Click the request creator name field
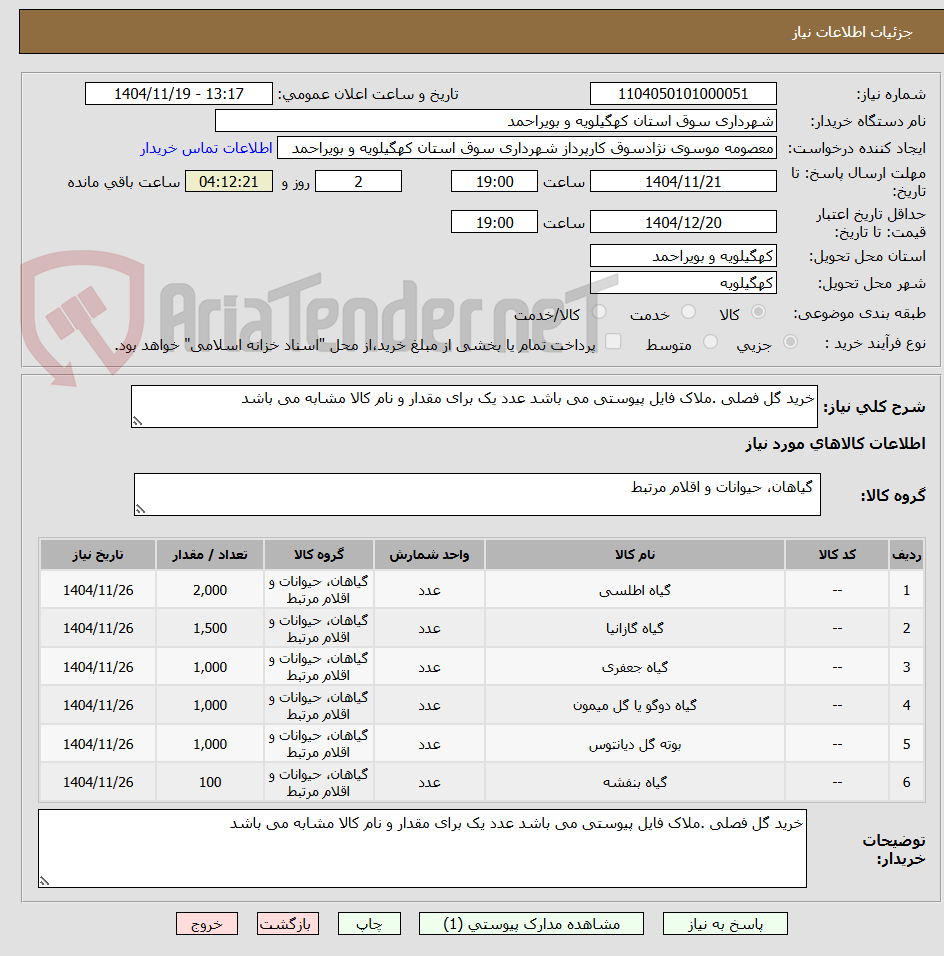Screen dimensions: 944x956 pos(527,148)
